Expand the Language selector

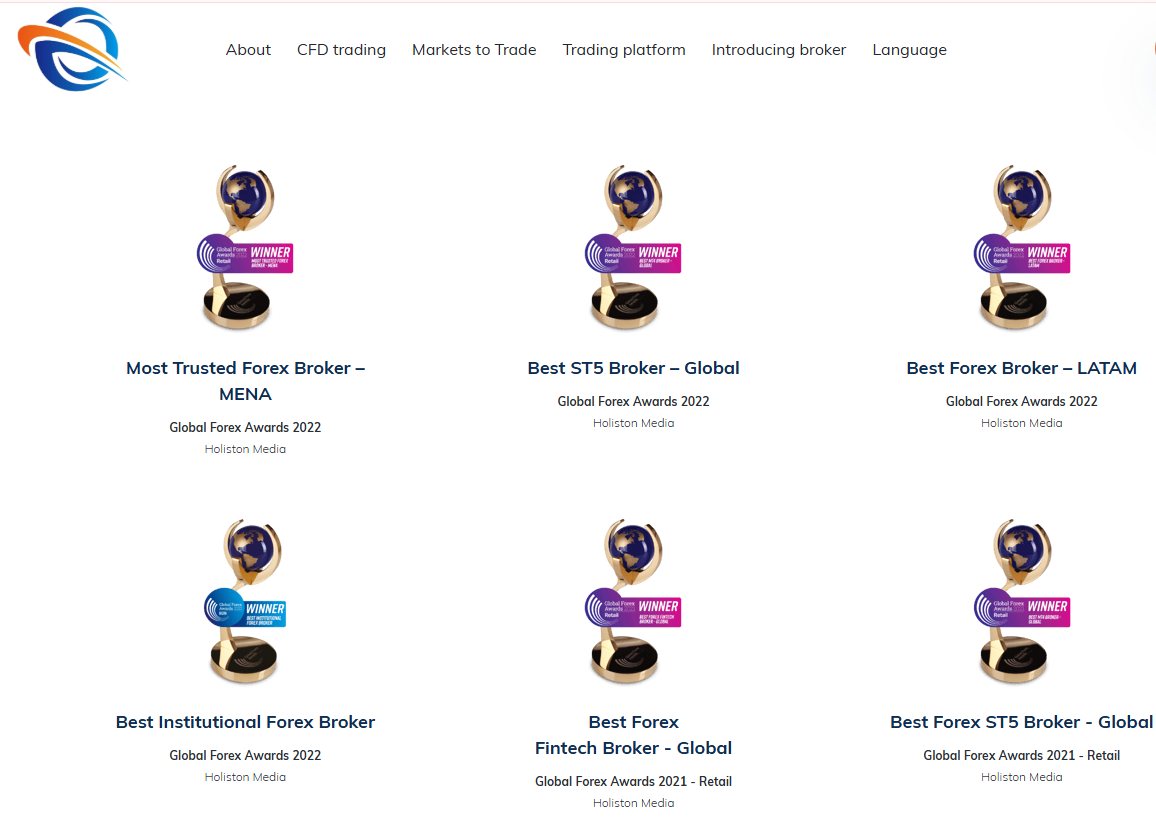(909, 50)
